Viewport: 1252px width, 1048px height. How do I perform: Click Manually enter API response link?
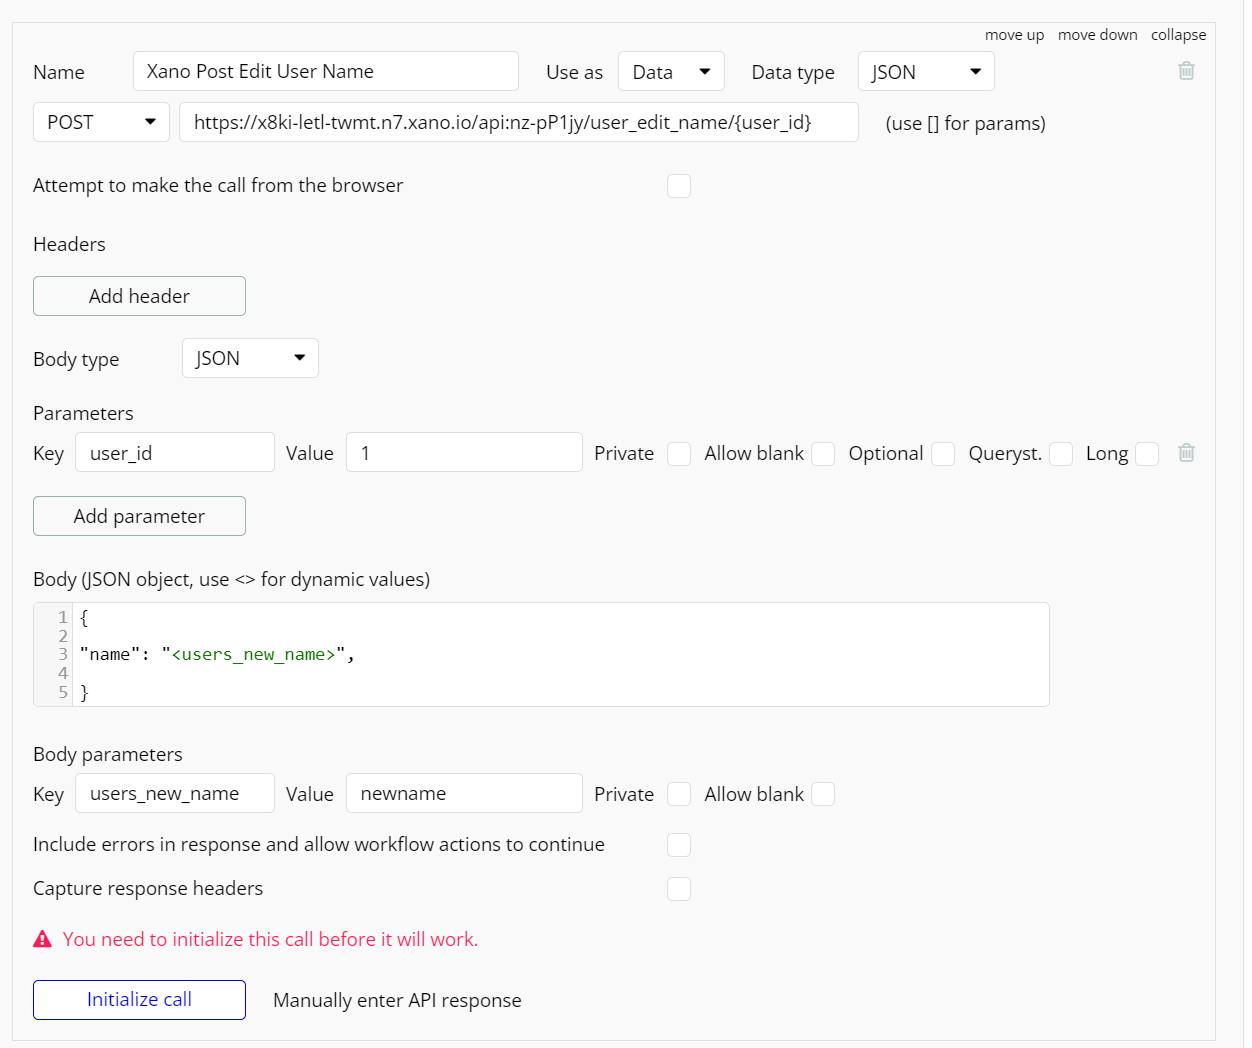(x=397, y=1000)
